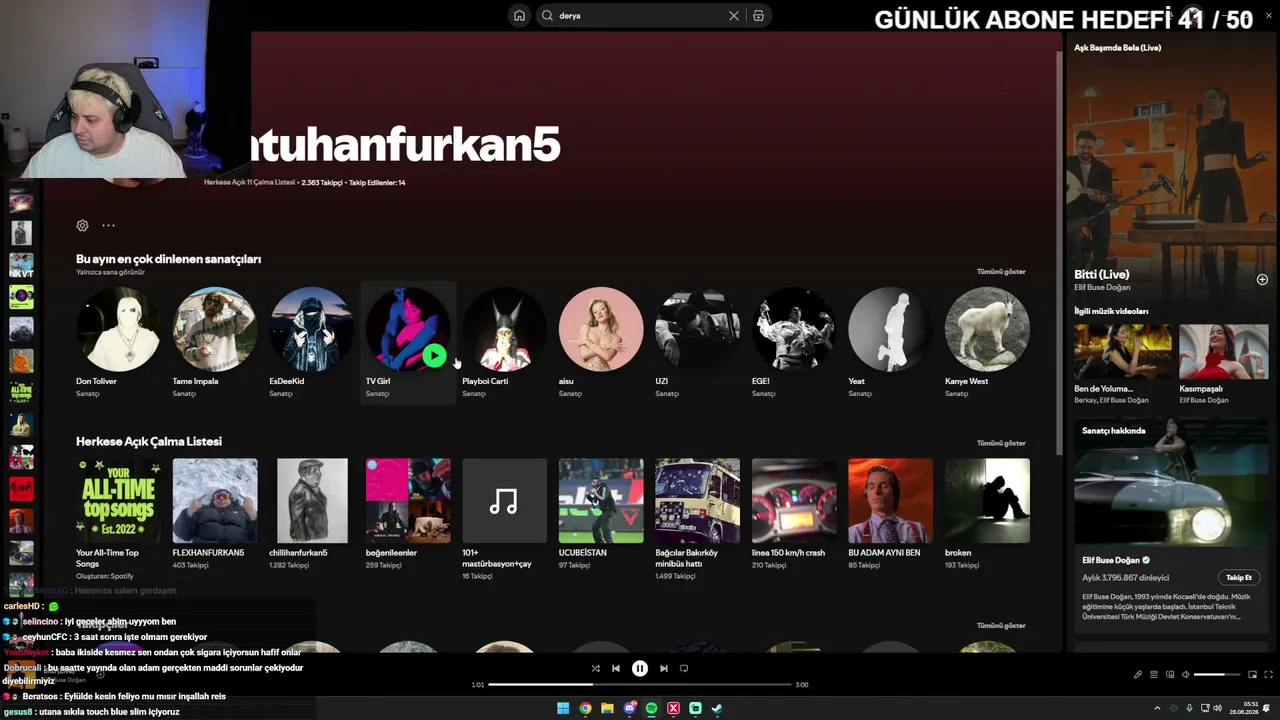Toggle lyrics microphone icon in player bar

point(1138,675)
